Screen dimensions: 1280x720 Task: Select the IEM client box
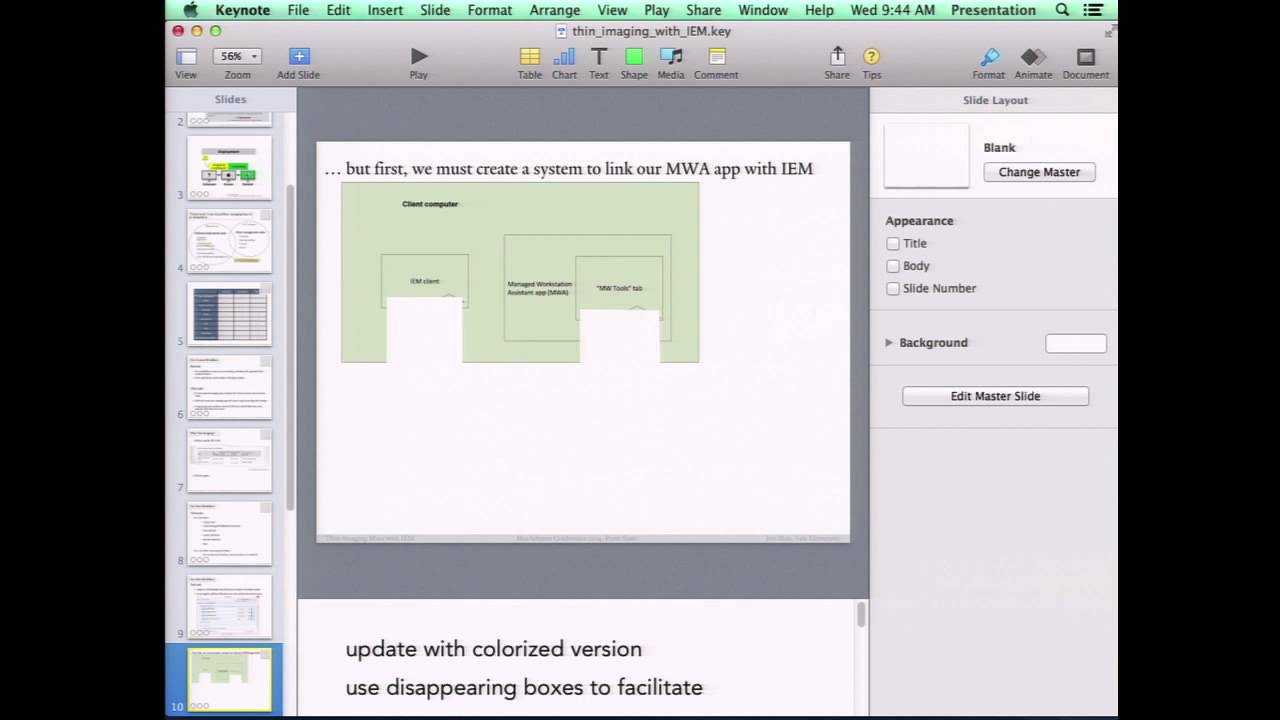(x=424, y=281)
